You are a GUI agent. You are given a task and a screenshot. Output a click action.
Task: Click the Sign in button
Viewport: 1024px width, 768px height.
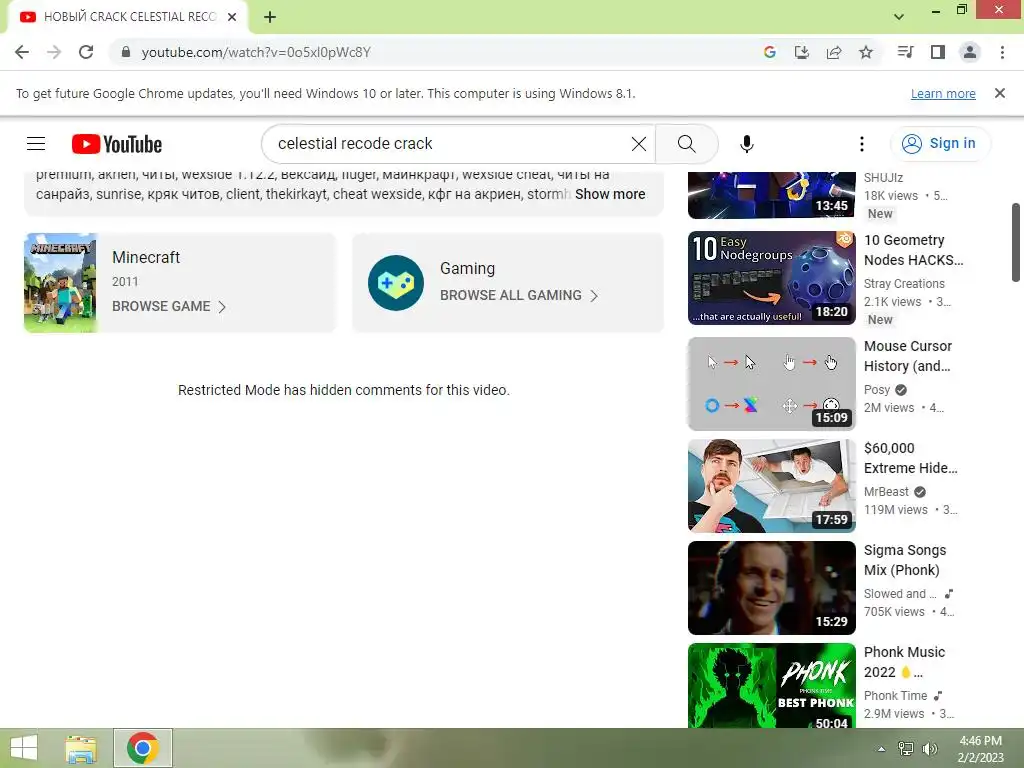[940, 144]
